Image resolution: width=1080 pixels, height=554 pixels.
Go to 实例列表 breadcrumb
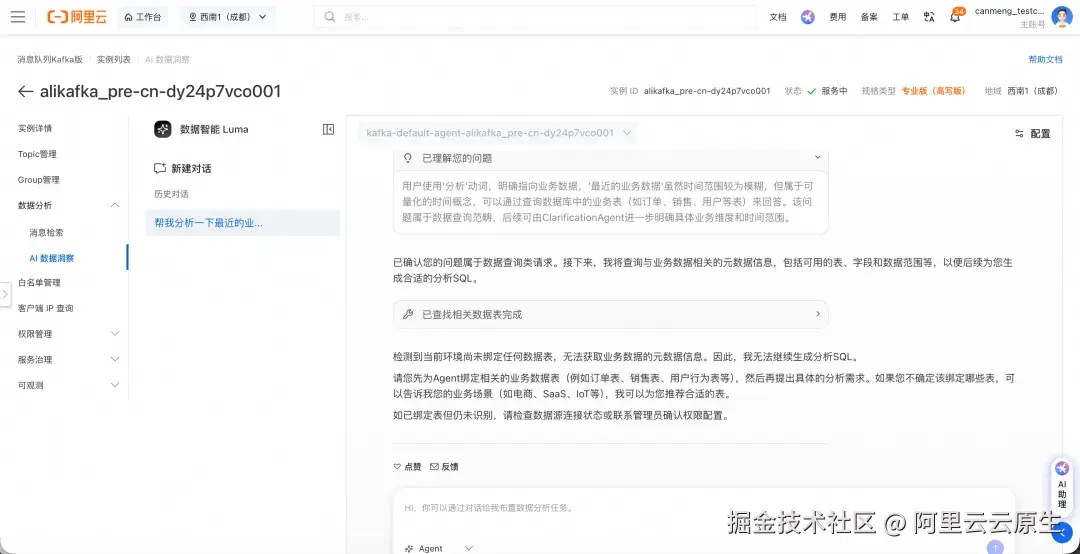[x=114, y=60]
